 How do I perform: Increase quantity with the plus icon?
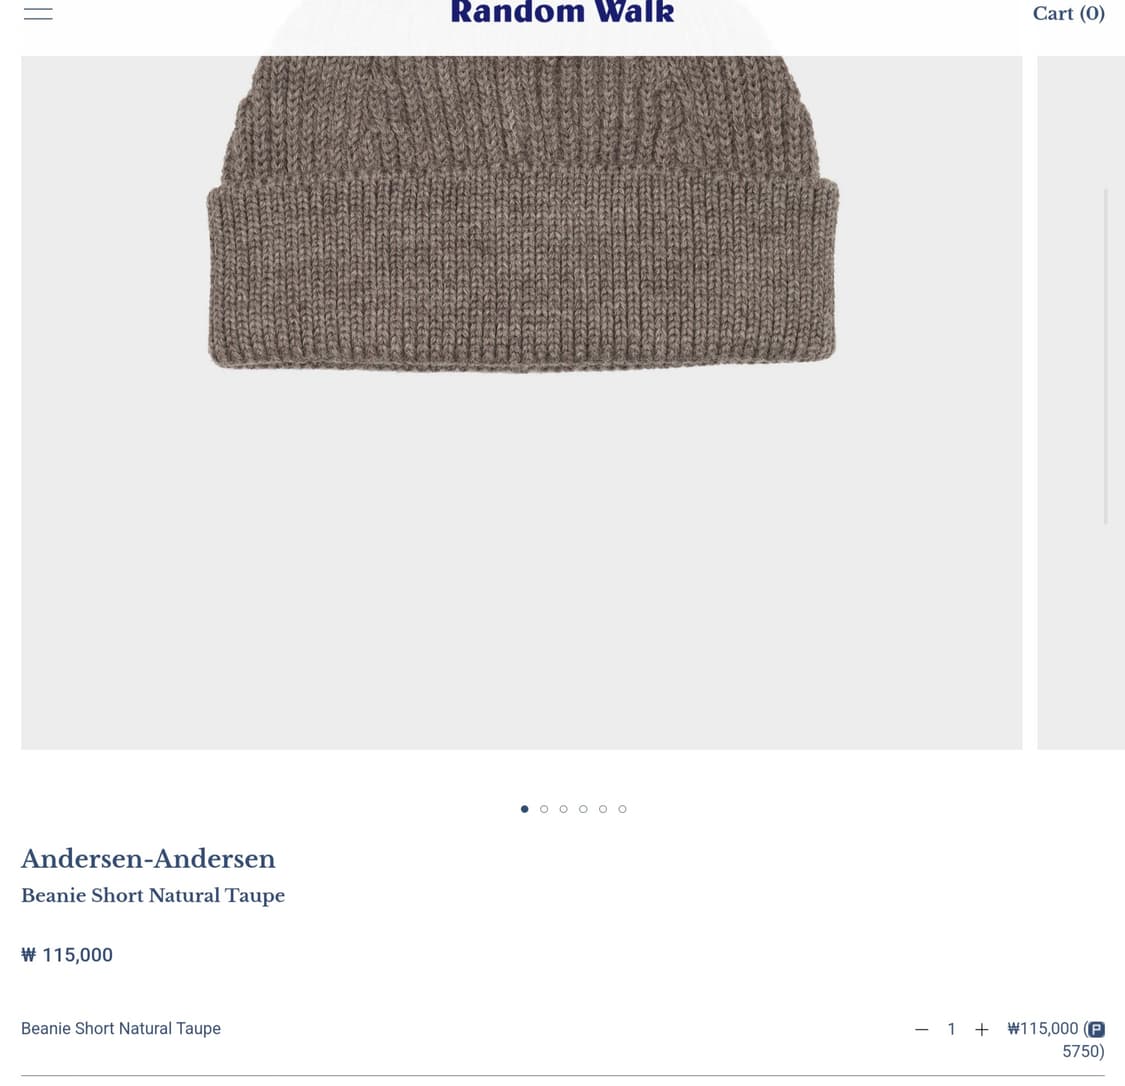(982, 1029)
